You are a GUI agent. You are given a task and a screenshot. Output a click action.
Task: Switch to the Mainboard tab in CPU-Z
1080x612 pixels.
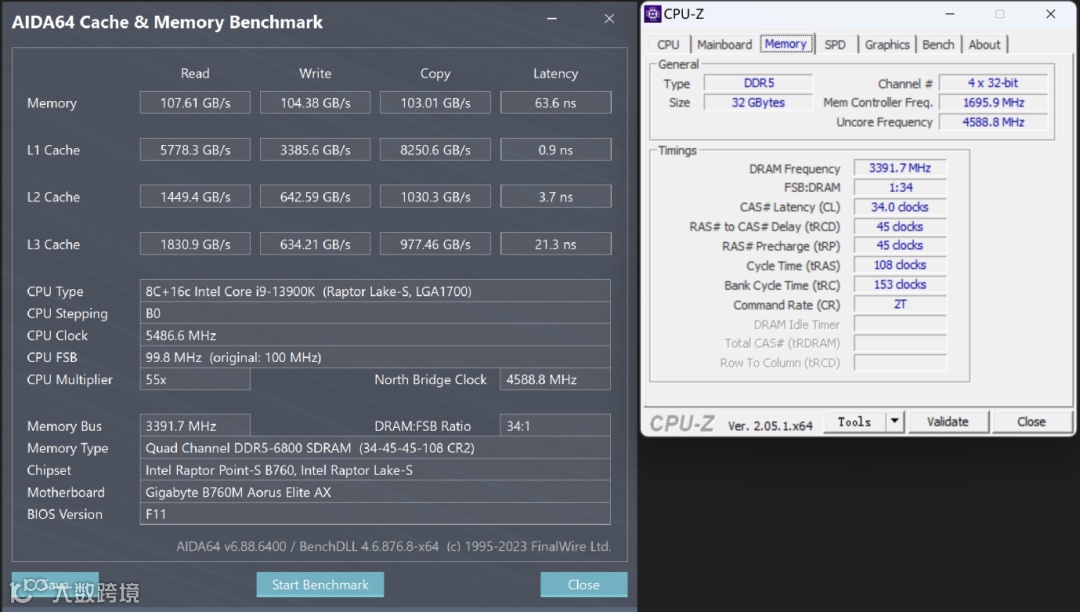724,45
